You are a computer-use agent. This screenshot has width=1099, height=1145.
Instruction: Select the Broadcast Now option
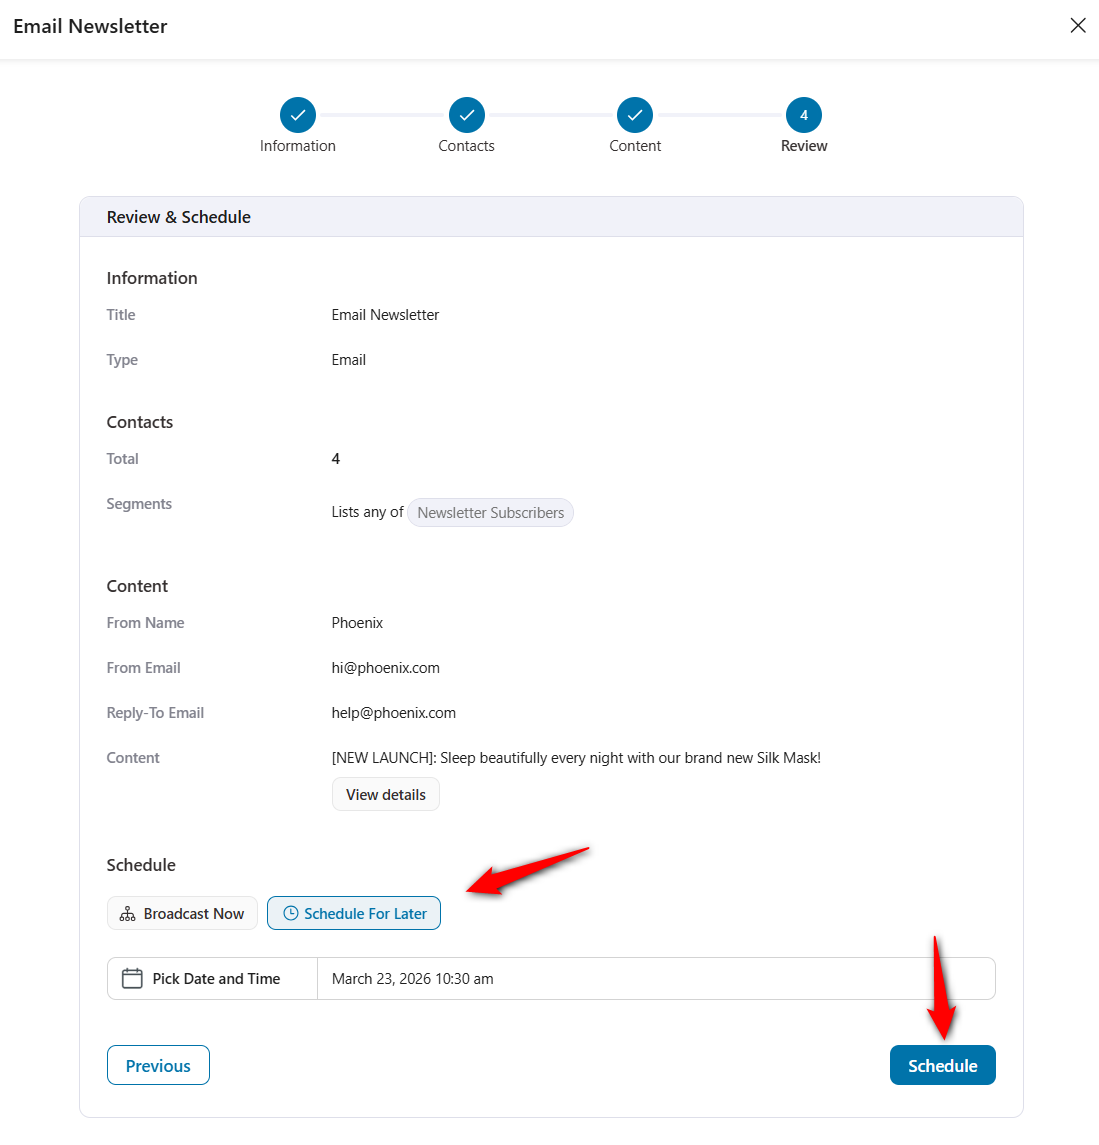point(182,912)
